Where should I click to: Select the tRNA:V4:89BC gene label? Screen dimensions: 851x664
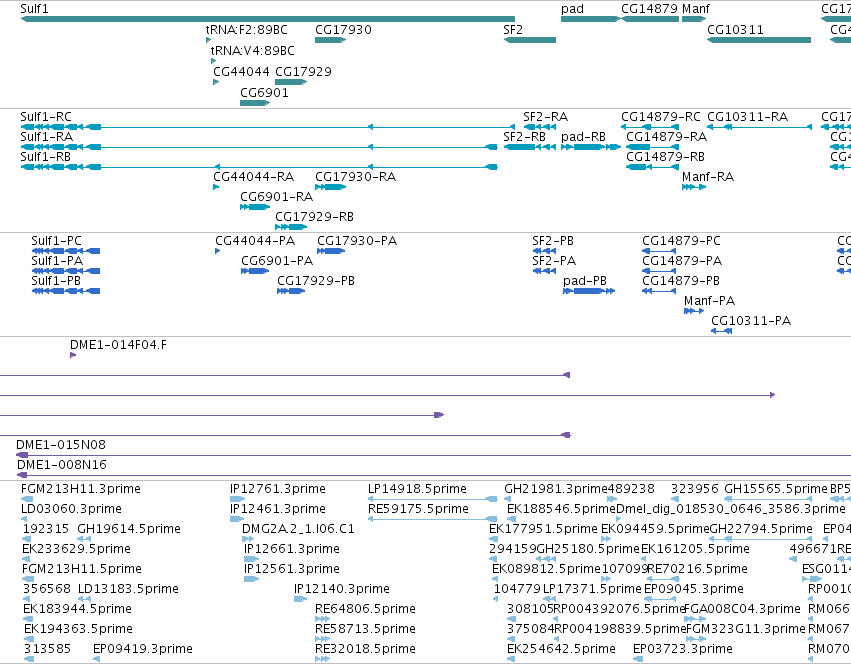[252, 50]
